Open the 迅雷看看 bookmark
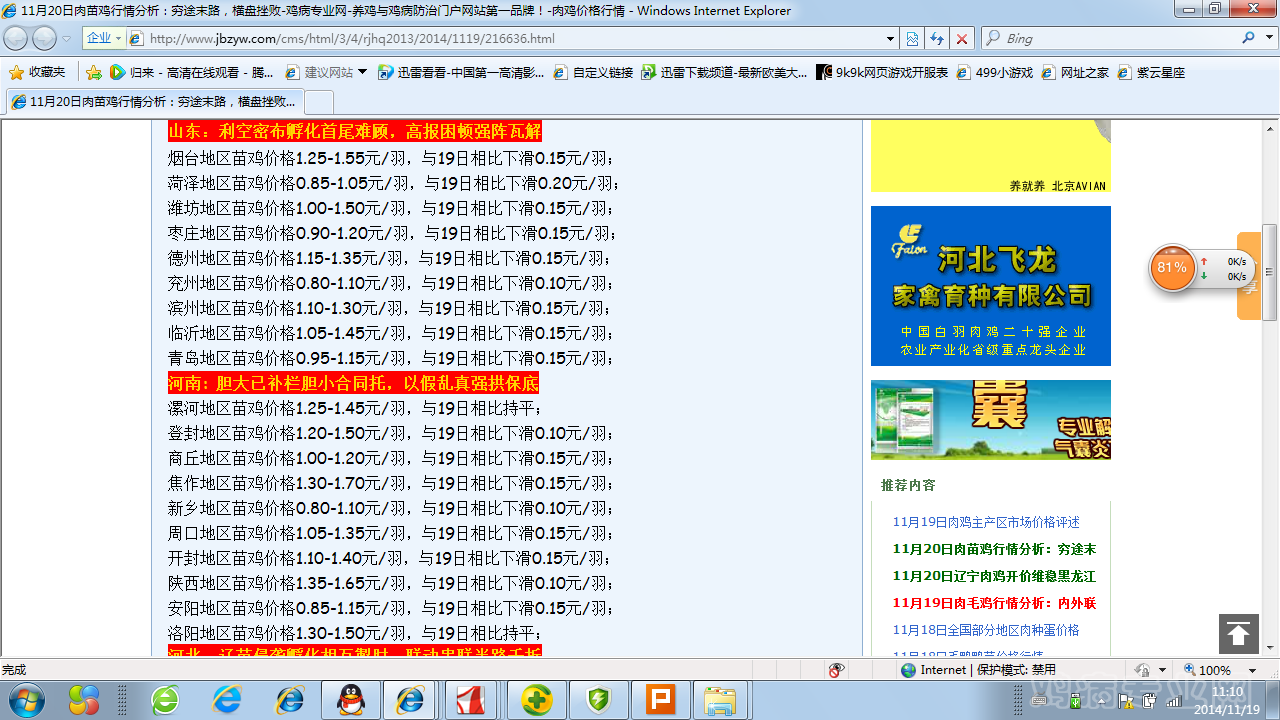The width and height of the screenshot is (1280, 720). (461, 72)
